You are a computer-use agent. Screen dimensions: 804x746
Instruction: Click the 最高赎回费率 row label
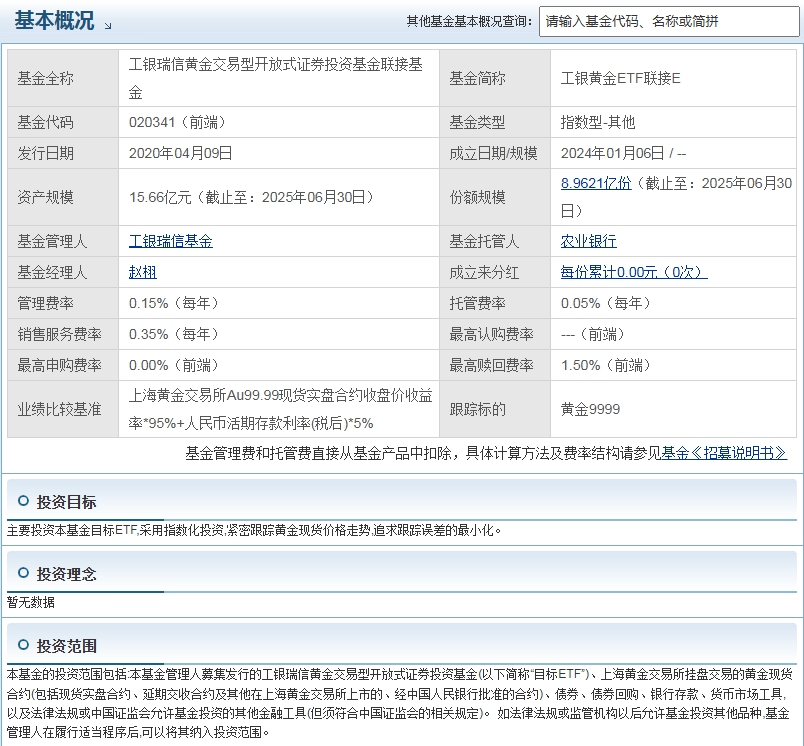[491, 365]
